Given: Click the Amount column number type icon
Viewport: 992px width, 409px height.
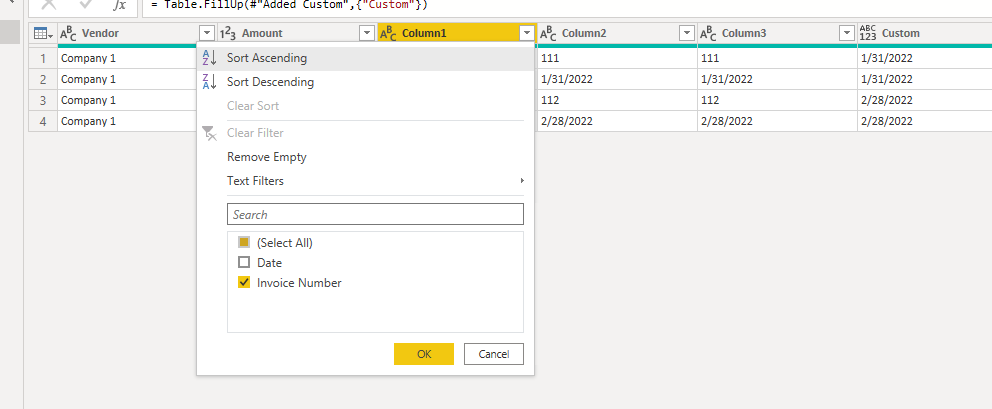Looking at the screenshot, I should (228, 34).
